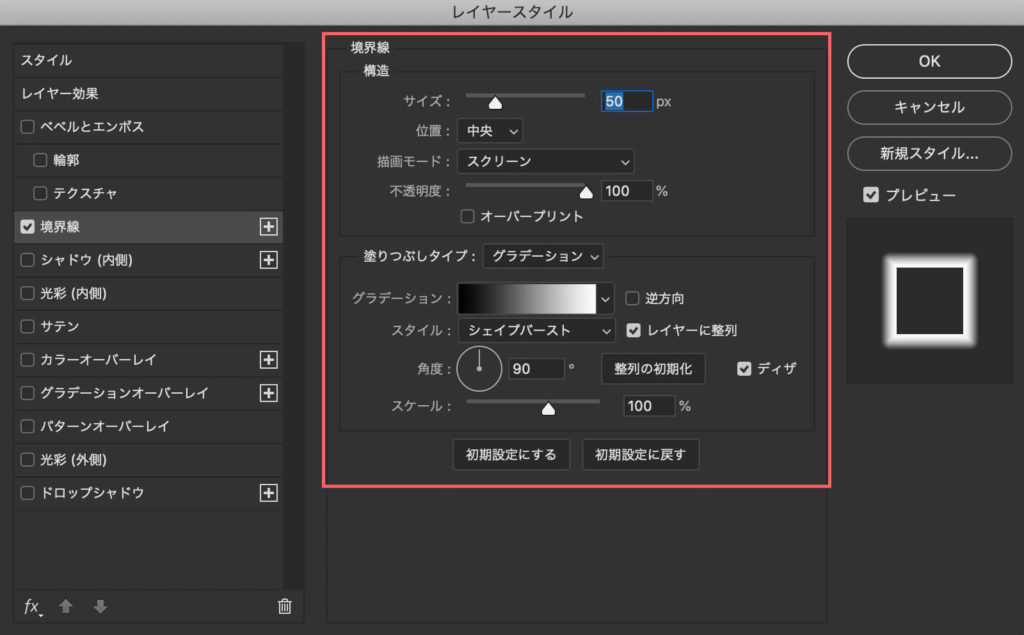Click the angle dial control
Viewport: 1024px width, 635px height.
(x=479, y=369)
